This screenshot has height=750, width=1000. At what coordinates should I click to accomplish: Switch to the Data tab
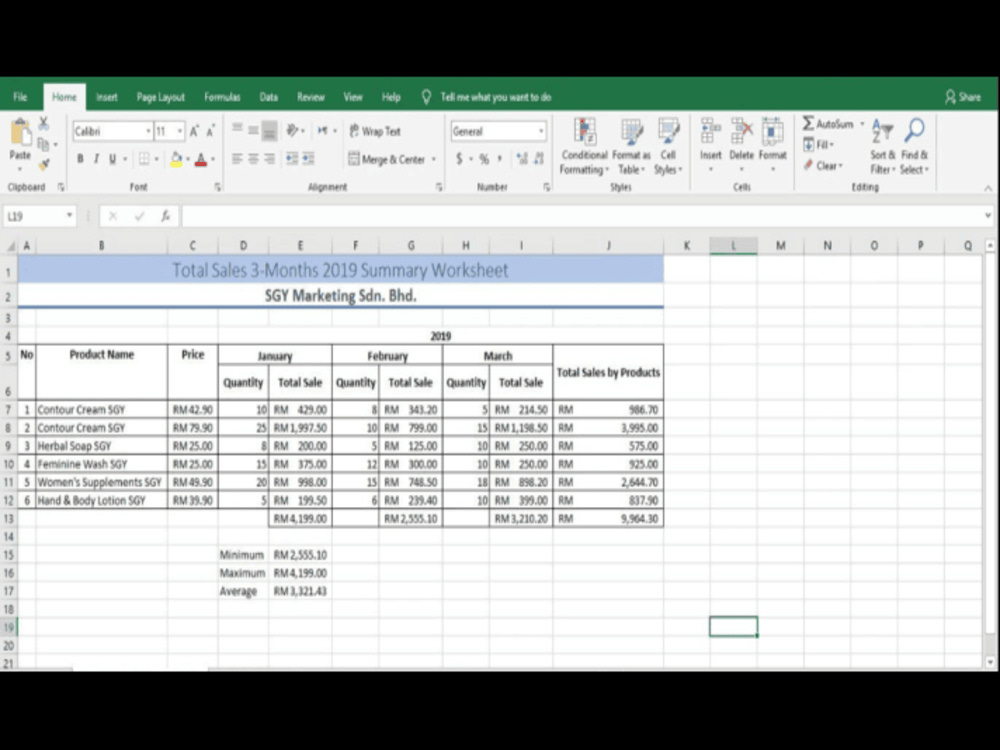[268, 97]
